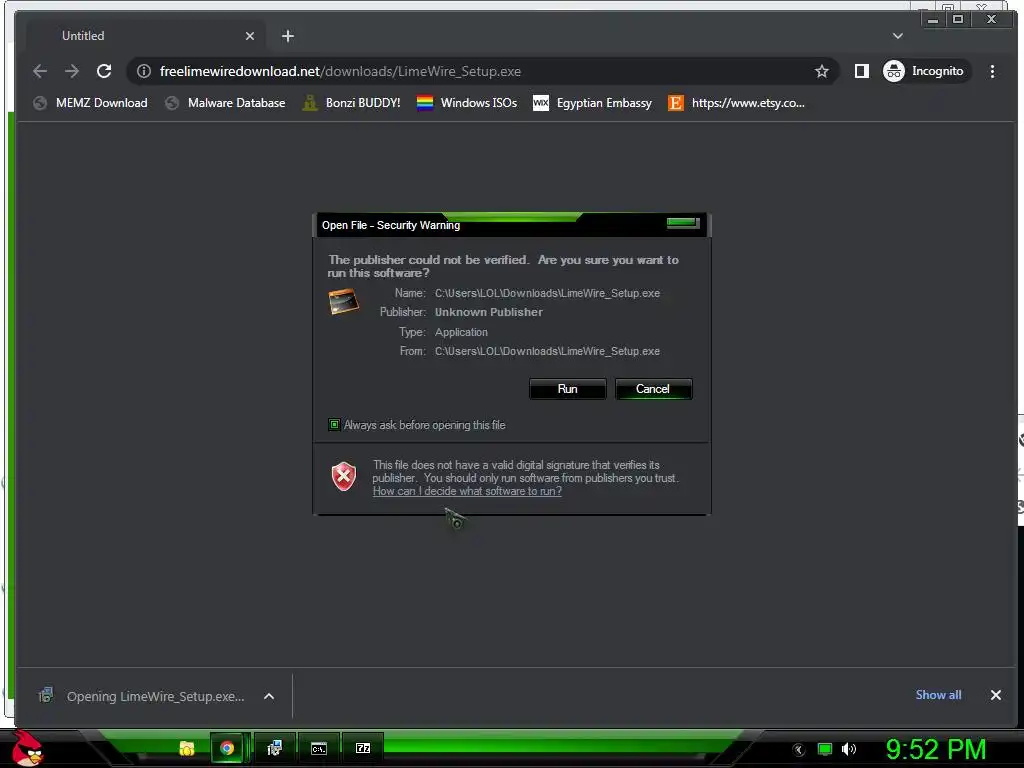
Task: Click the Incognito profile badge
Action: (924, 71)
